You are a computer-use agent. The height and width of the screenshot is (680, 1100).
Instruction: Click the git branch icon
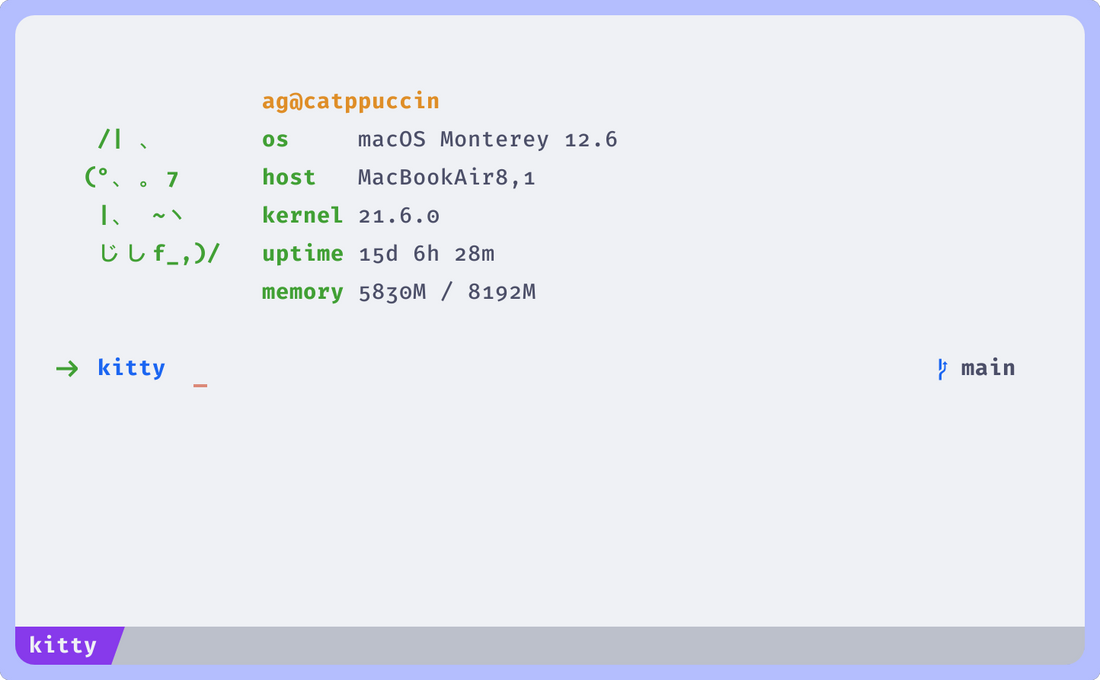942,369
